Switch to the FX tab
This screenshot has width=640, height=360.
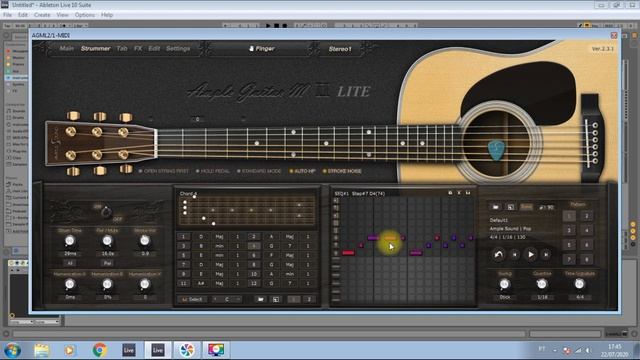pos(138,48)
